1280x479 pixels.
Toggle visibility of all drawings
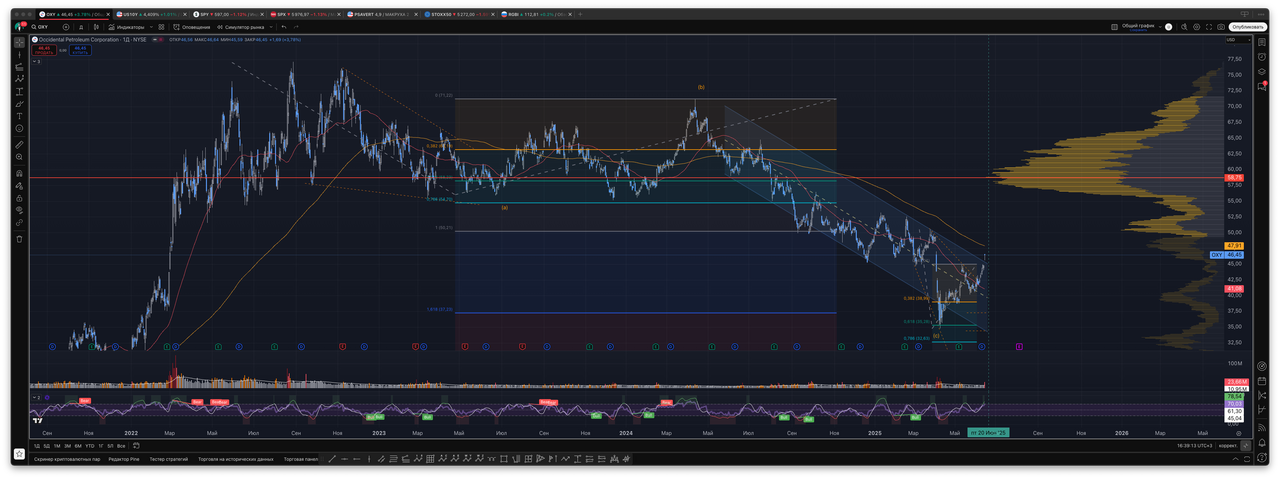tap(19, 210)
